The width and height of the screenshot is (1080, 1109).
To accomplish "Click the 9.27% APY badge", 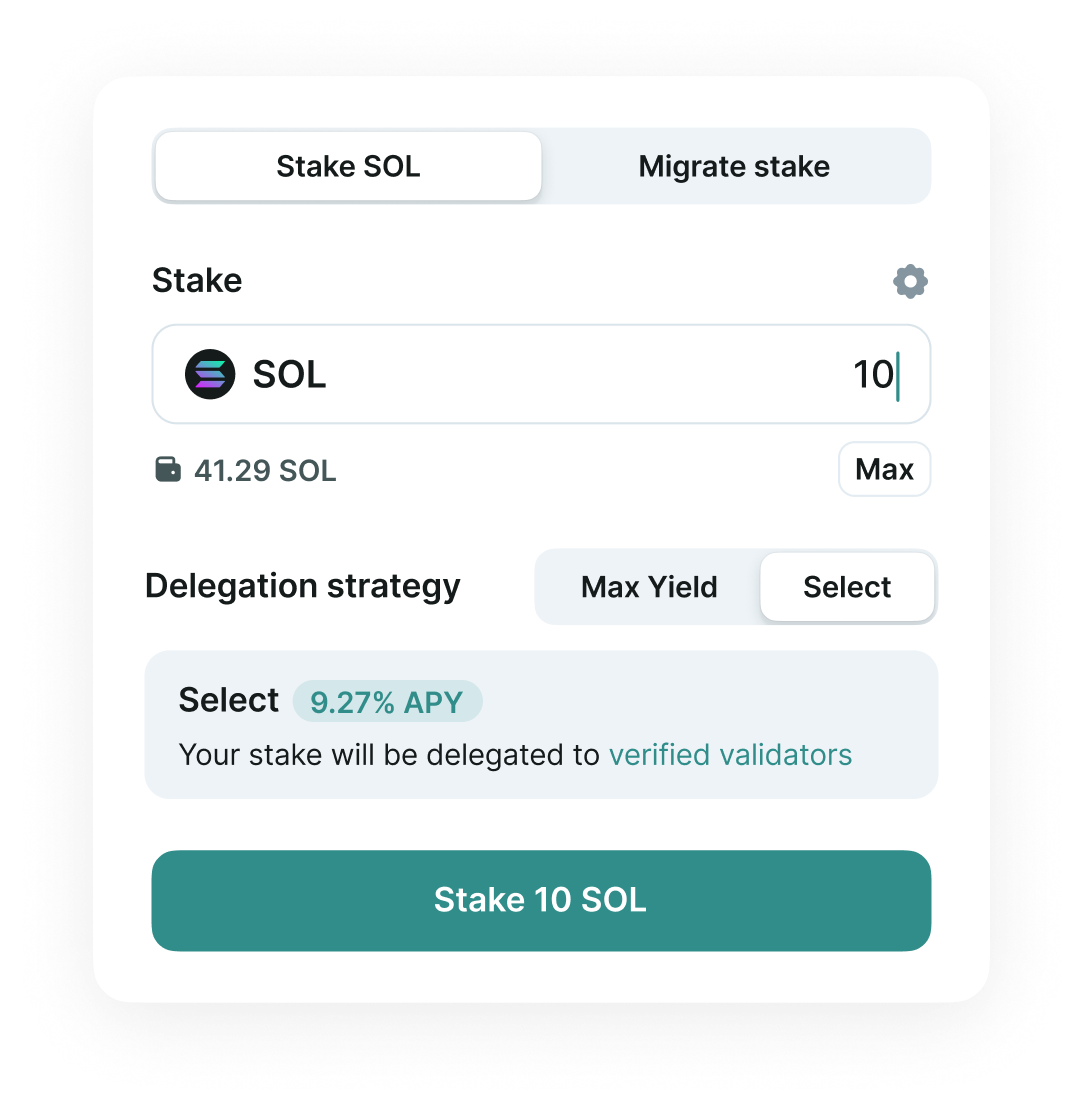I will [x=387, y=702].
